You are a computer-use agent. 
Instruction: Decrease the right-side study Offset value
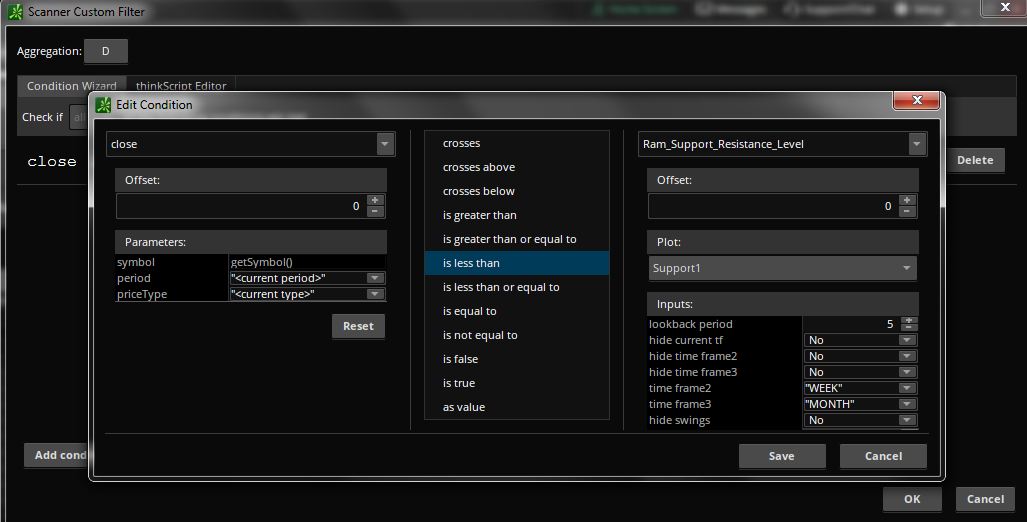click(907, 211)
